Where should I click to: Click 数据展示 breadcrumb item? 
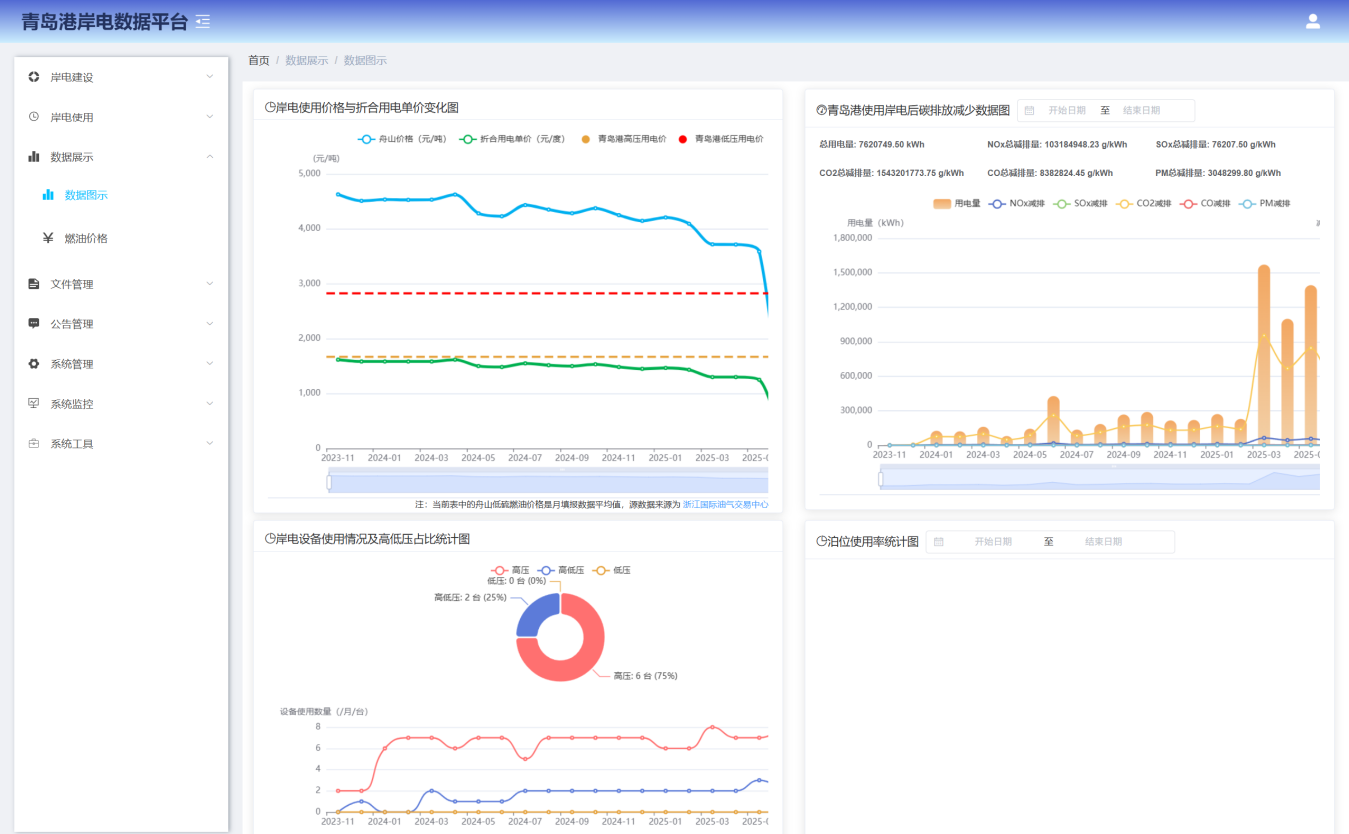[306, 60]
